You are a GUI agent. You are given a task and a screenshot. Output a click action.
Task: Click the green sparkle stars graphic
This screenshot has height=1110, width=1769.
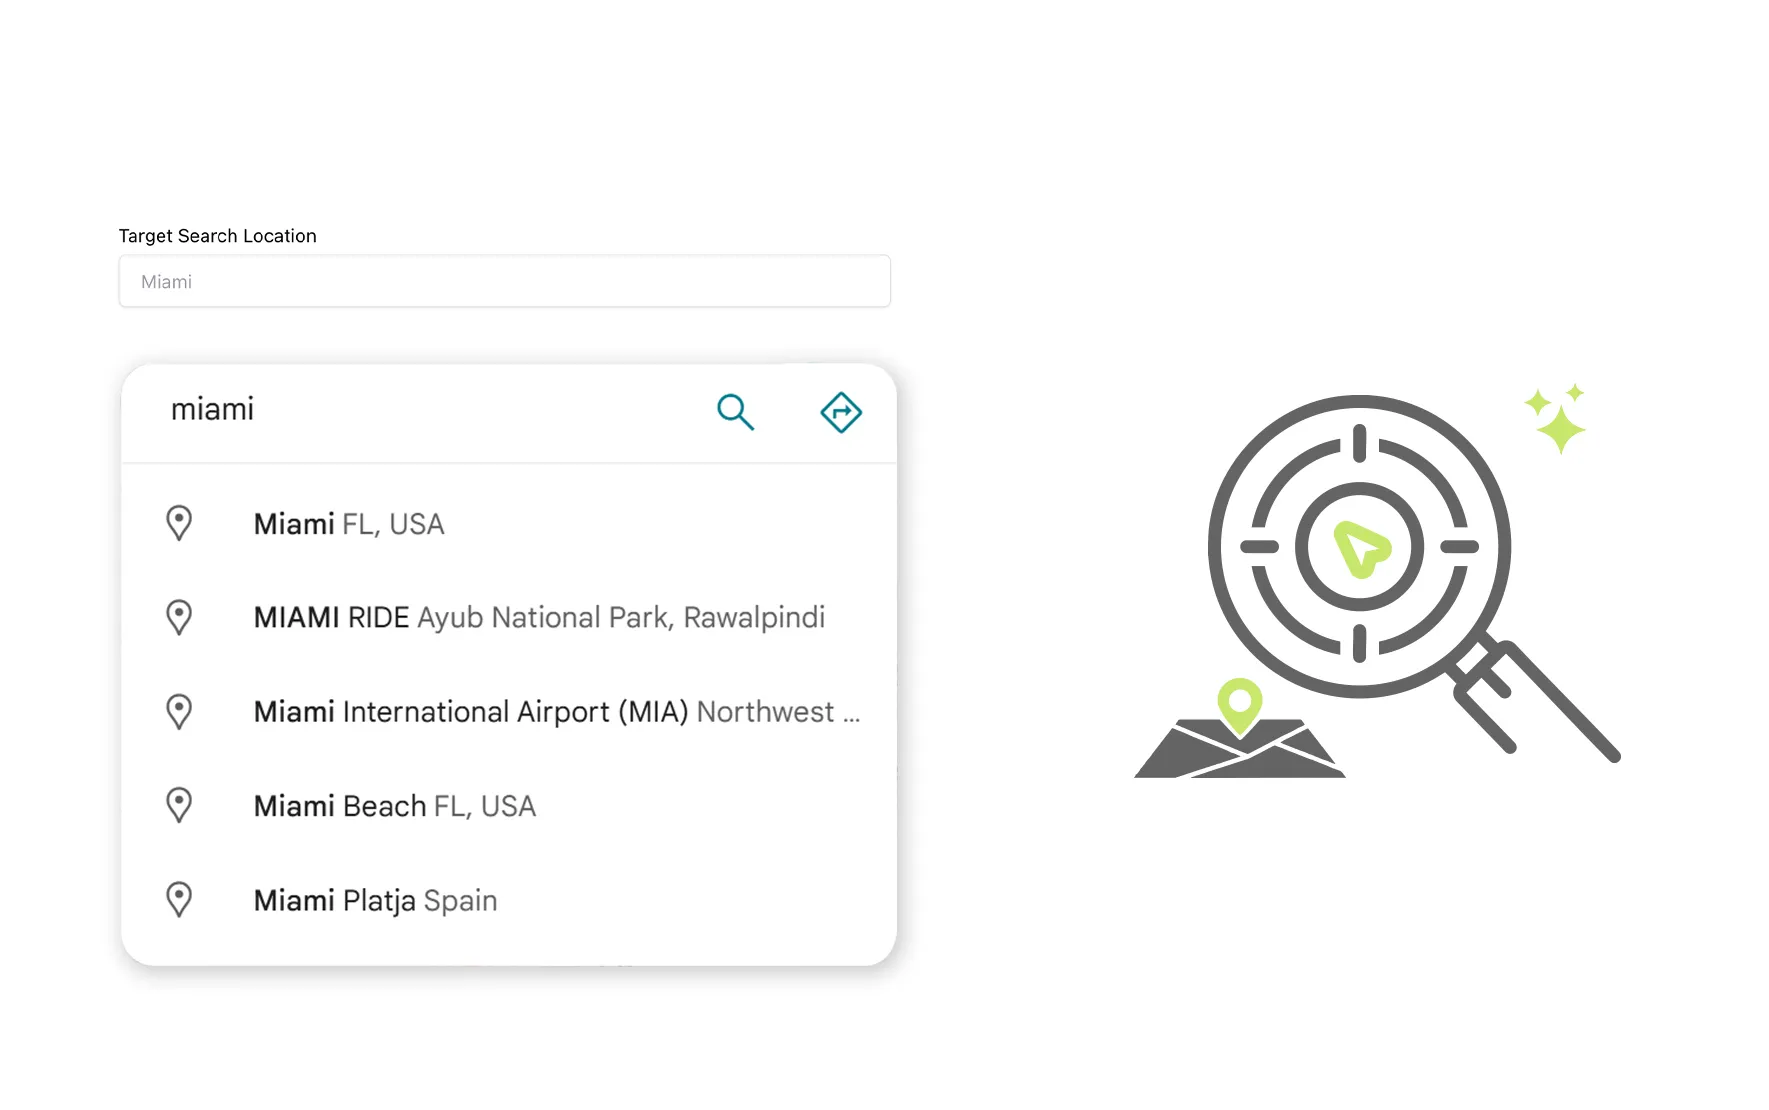point(1557,420)
